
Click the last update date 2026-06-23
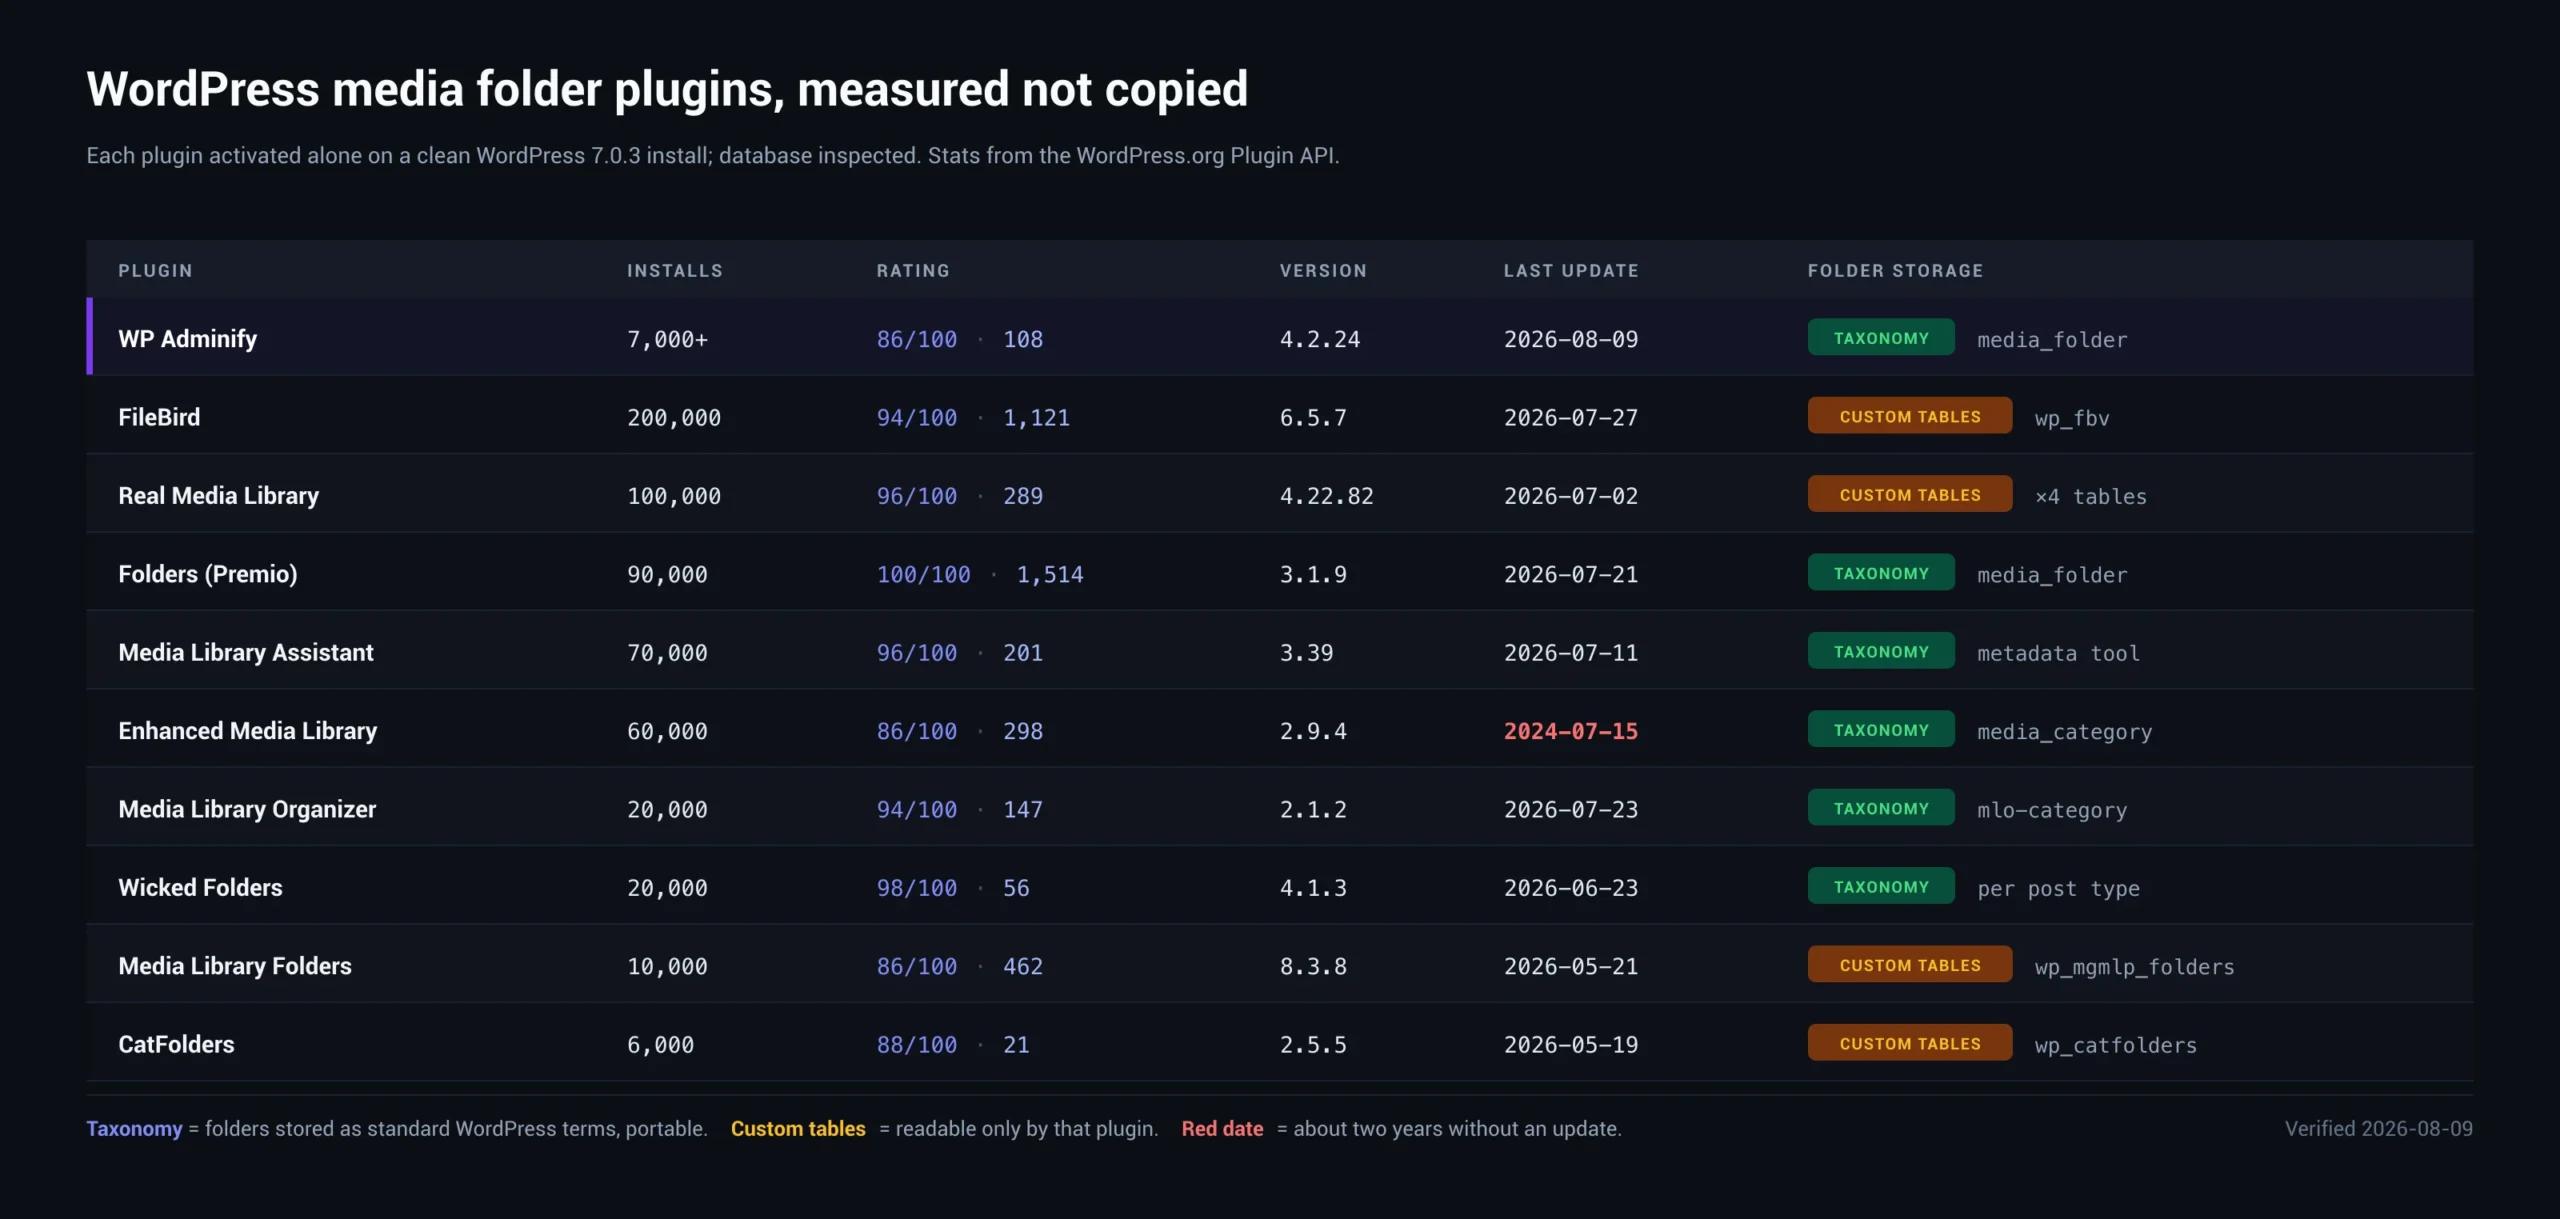point(1571,888)
